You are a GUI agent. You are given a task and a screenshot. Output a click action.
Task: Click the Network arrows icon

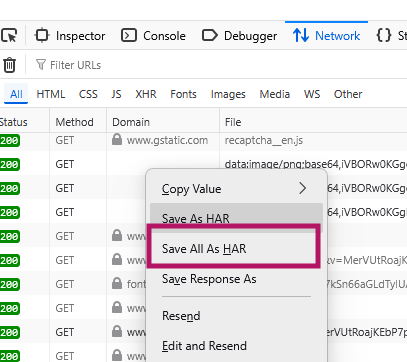point(301,35)
